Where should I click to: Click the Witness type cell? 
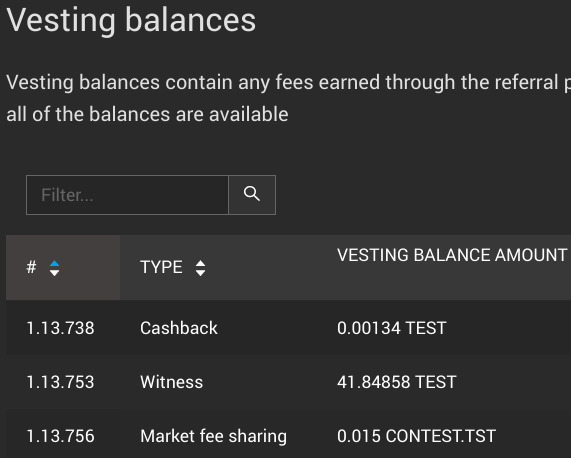[x=172, y=382]
